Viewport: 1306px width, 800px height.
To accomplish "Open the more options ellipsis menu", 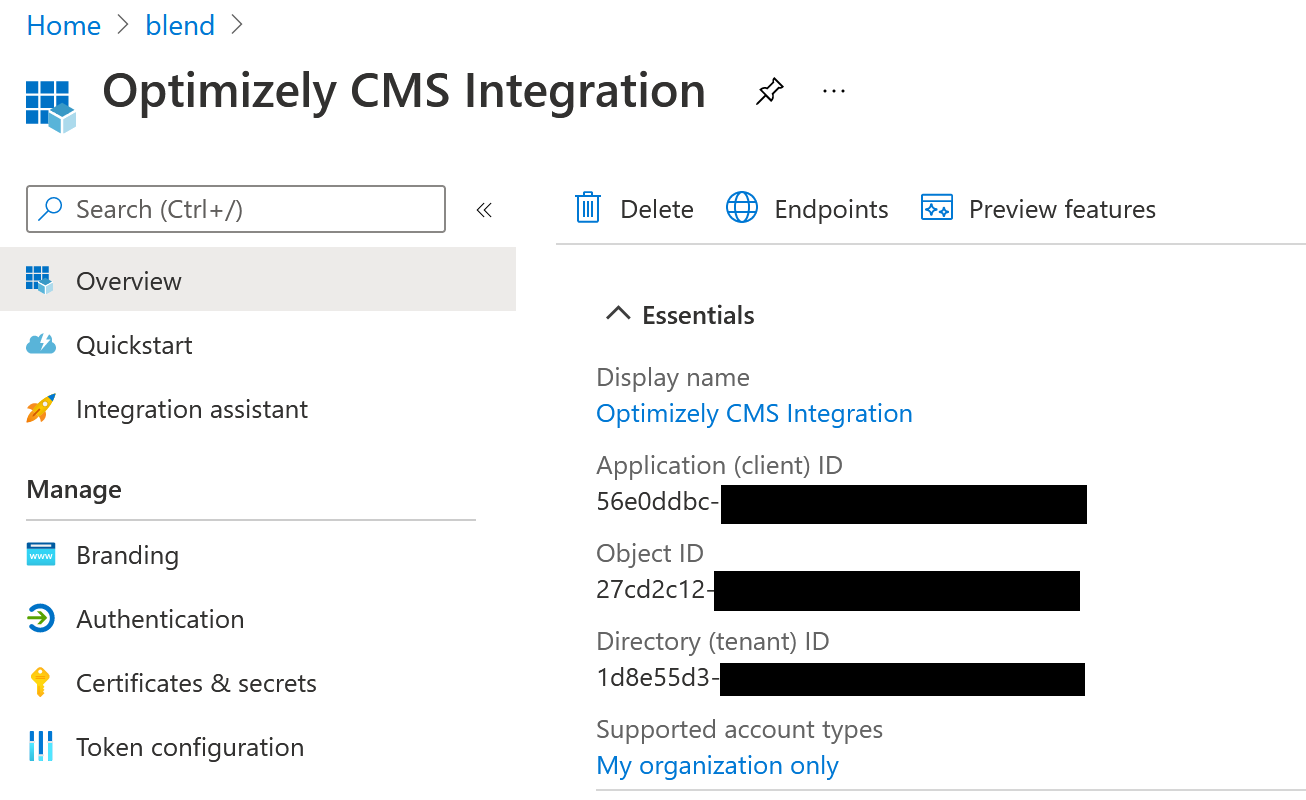I will pyautogui.click(x=833, y=90).
